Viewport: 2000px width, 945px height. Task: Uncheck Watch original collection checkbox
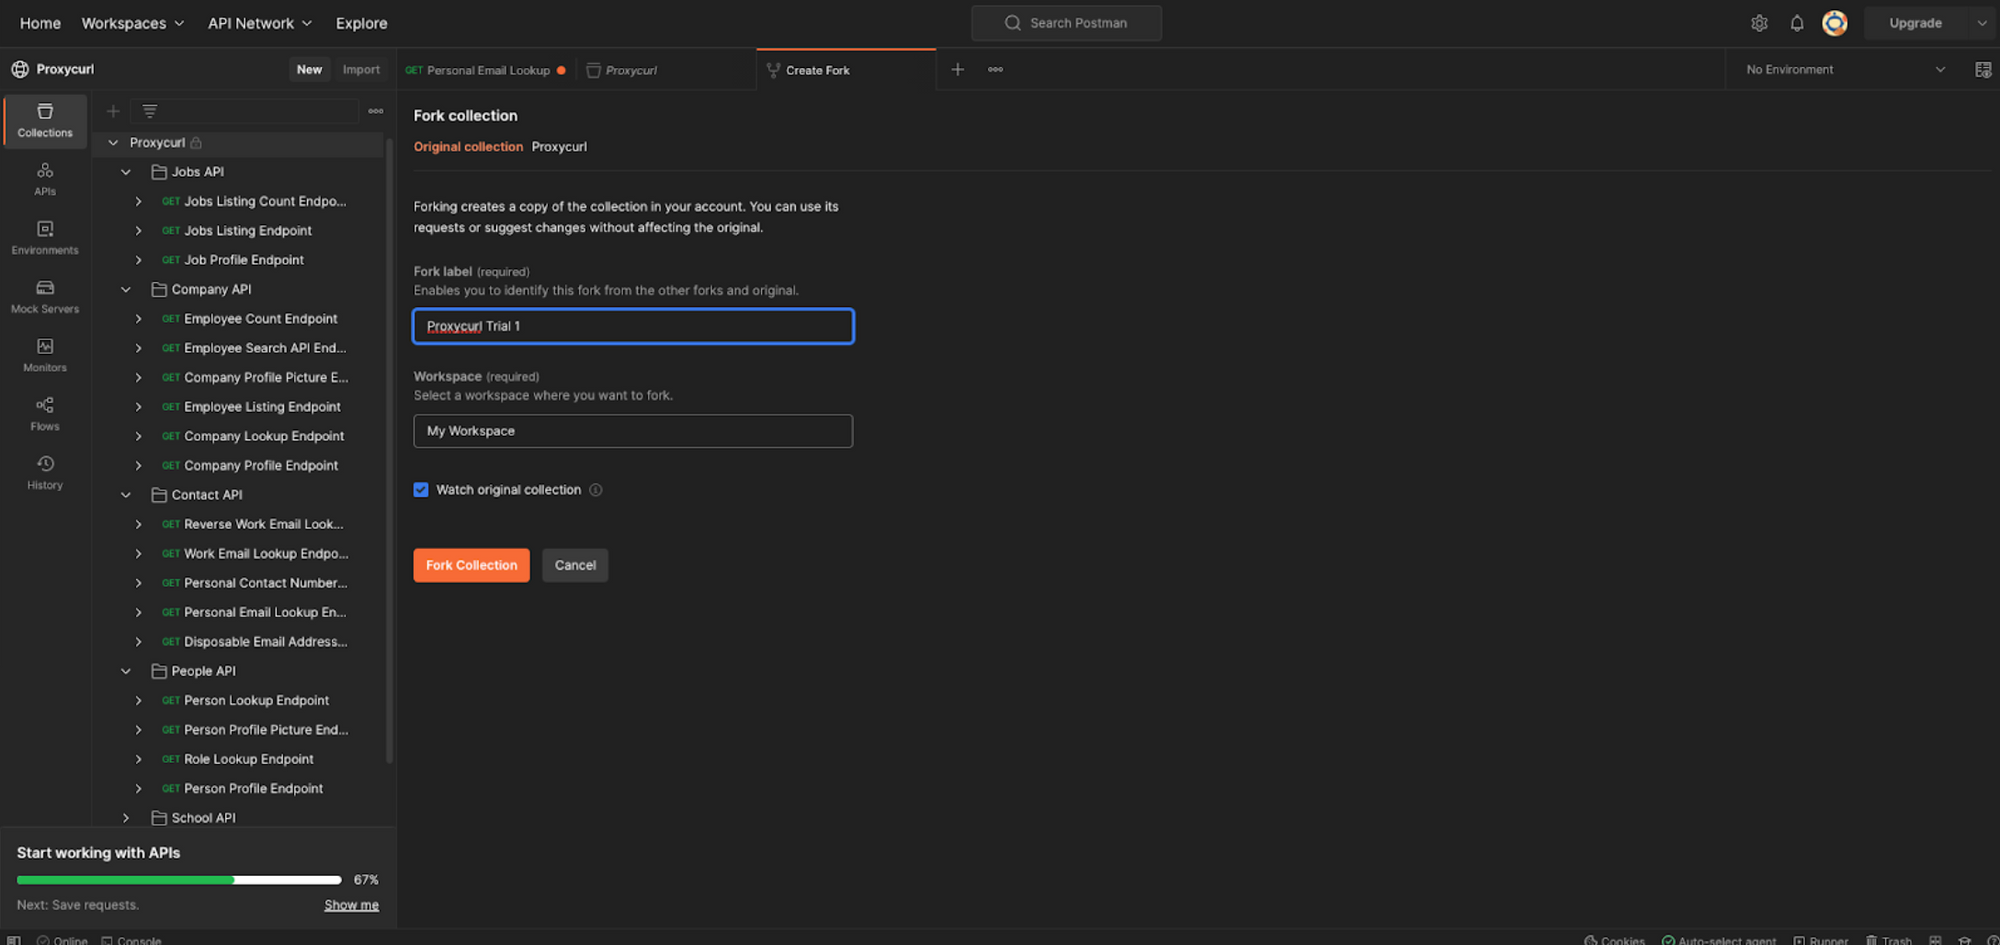click(421, 490)
